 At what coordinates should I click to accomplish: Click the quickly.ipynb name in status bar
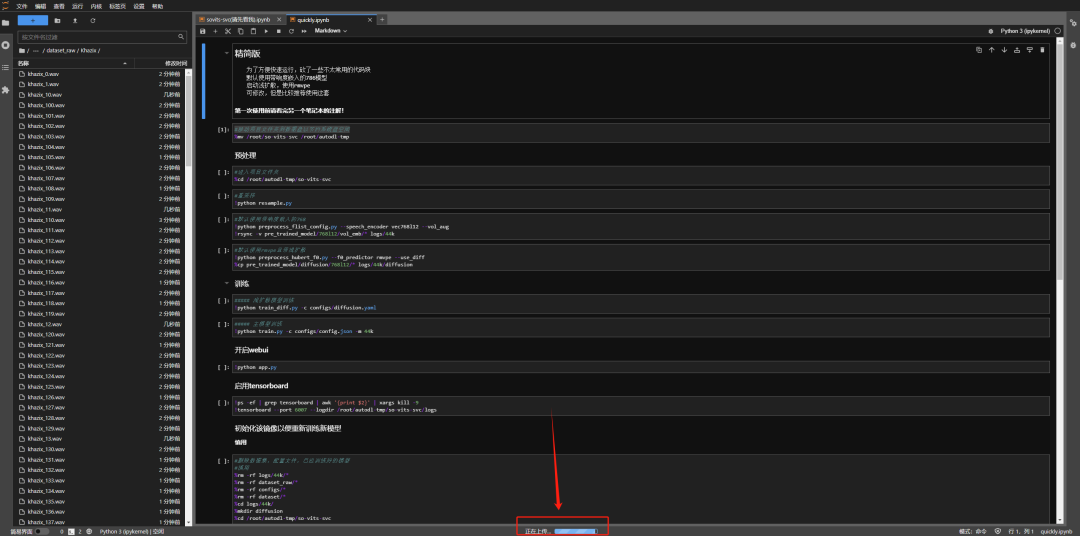(x=1057, y=531)
